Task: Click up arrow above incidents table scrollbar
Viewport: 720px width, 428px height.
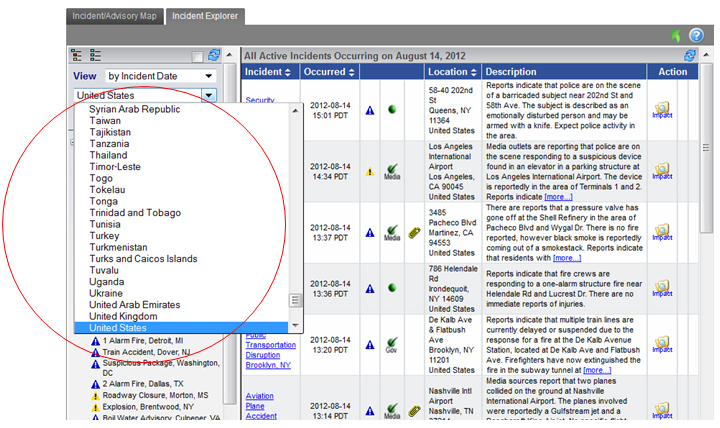Action: tap(706, 55)
